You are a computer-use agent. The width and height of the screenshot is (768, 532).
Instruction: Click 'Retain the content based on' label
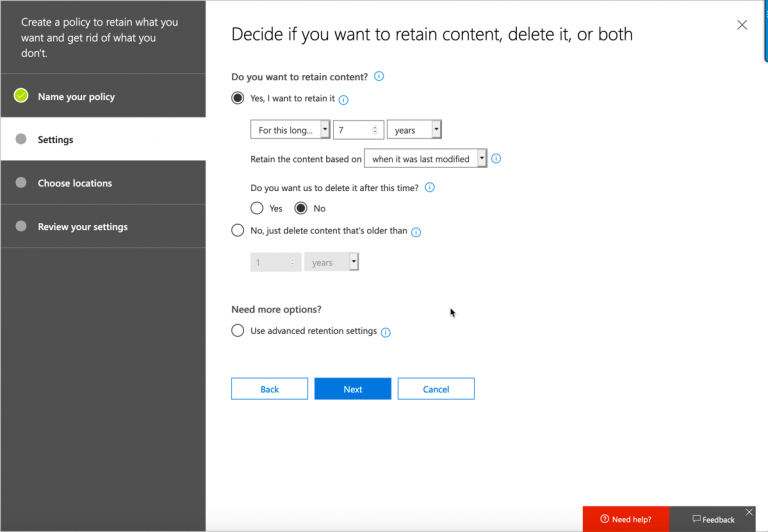(306, 159)
